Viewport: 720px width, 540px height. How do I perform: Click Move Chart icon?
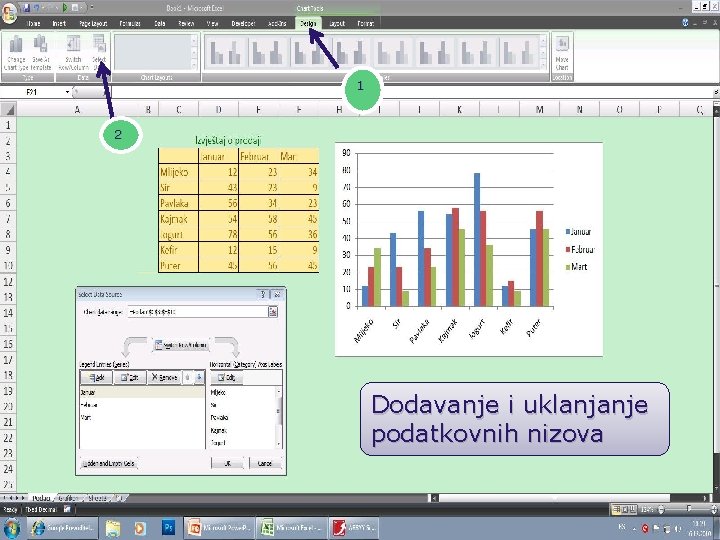562,53
